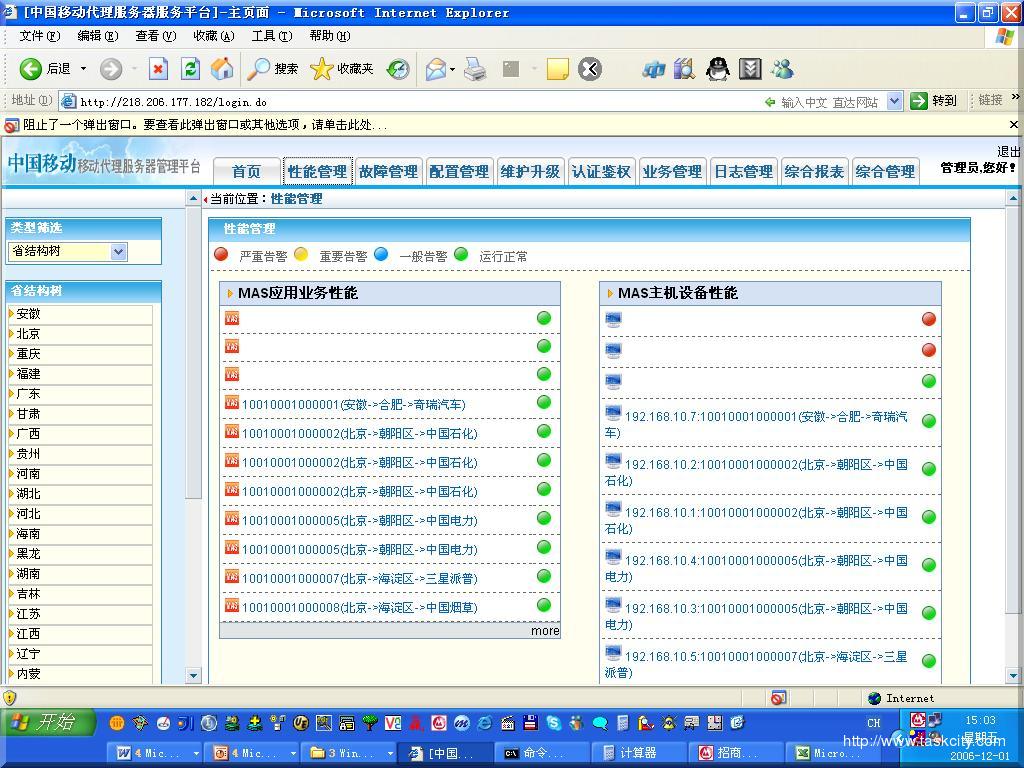Switch to the 故障管理 tab
This screenshot has width=1024, height=768.
388,171
